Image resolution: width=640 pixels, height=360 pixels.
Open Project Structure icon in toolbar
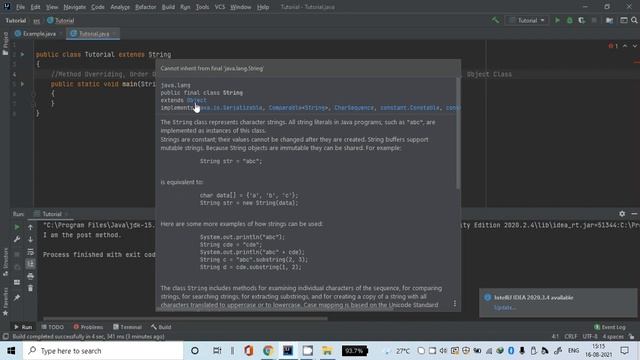point(609,20)
